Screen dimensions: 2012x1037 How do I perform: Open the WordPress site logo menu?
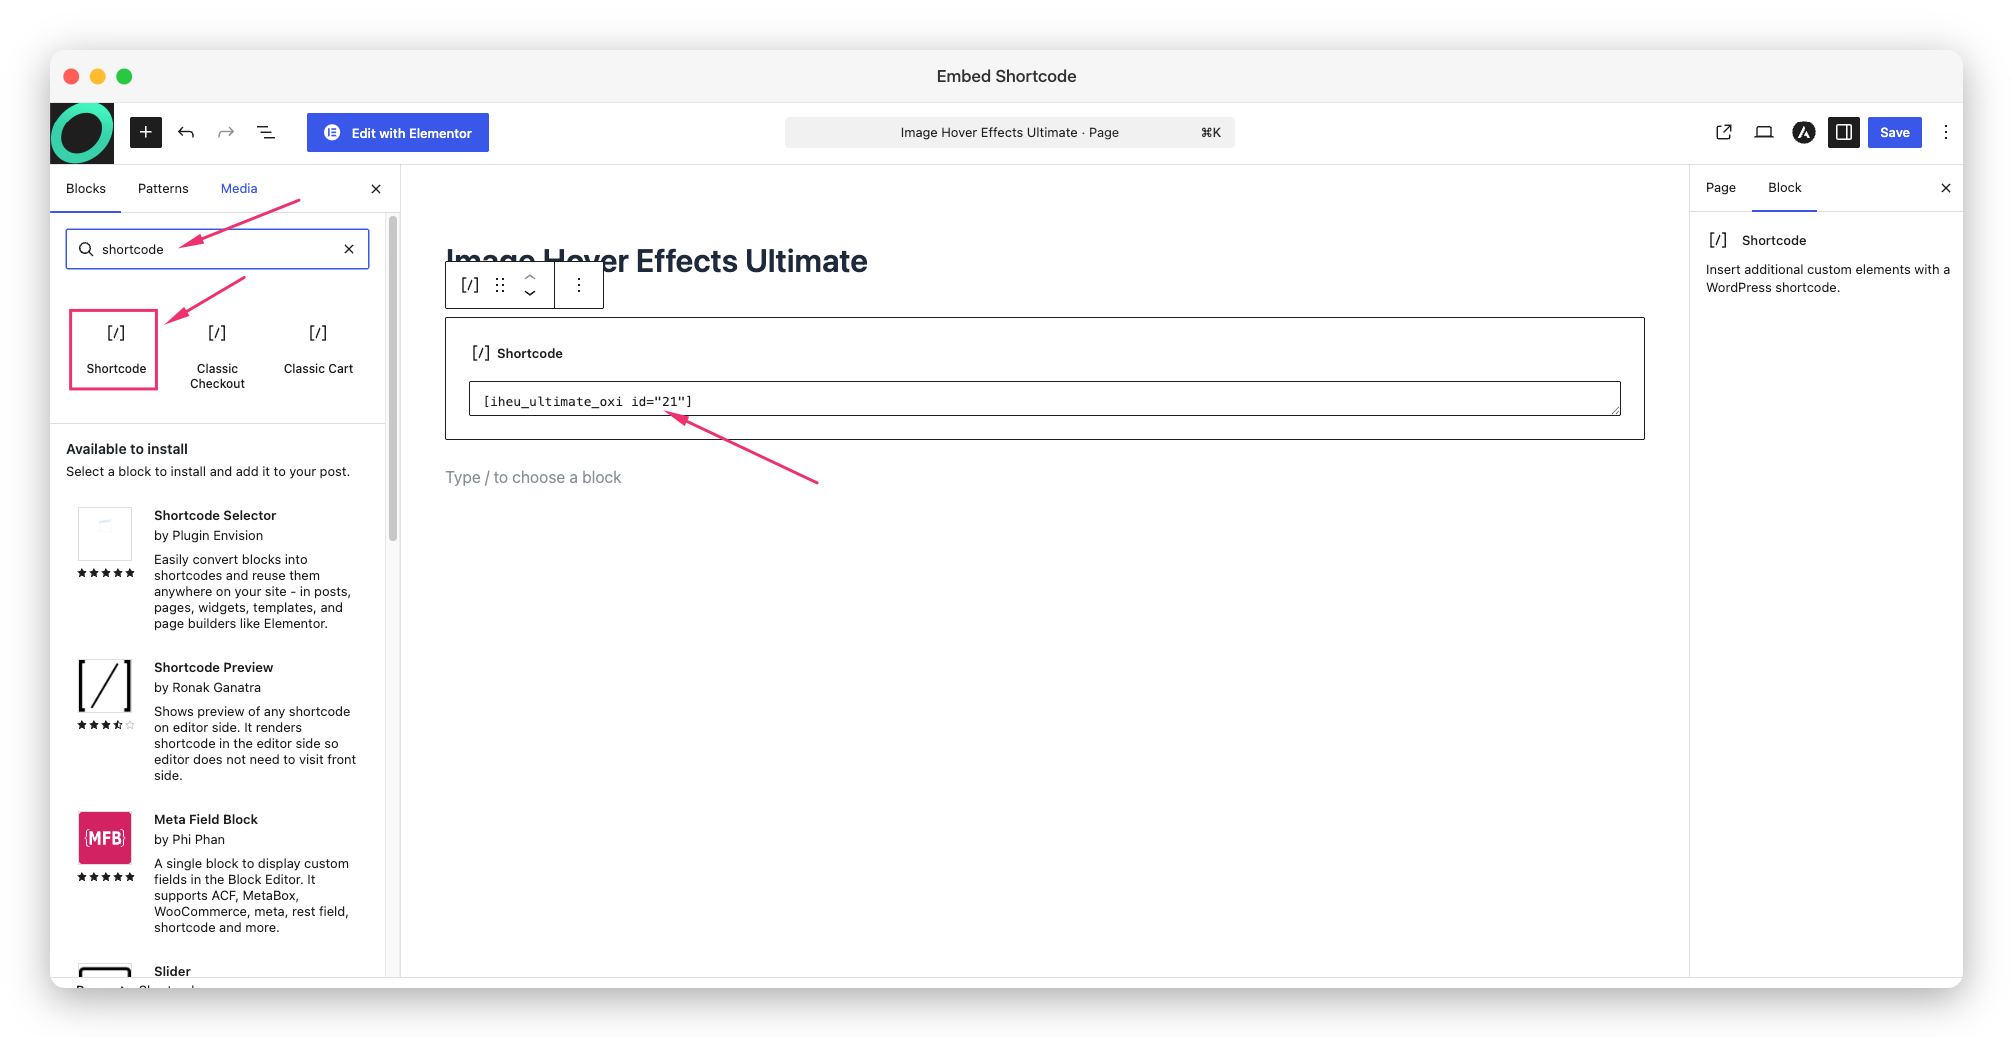82,133
